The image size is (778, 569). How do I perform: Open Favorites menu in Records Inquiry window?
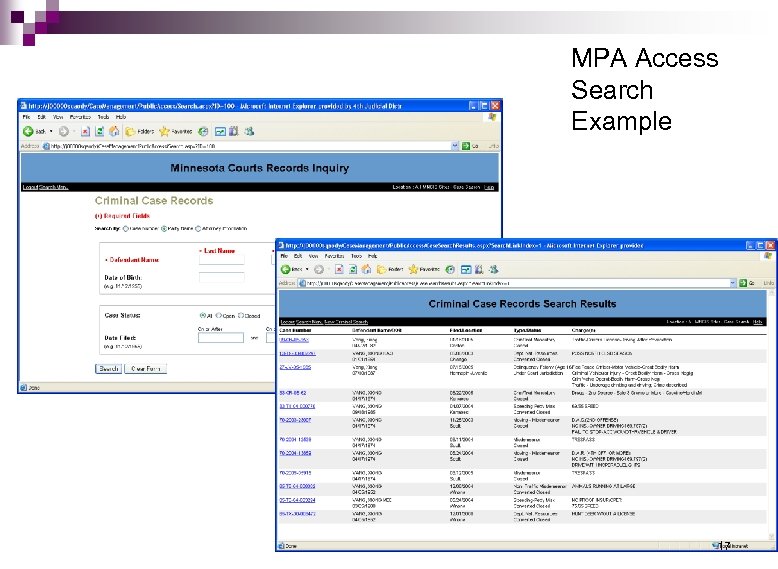click(x=80, y=117)
